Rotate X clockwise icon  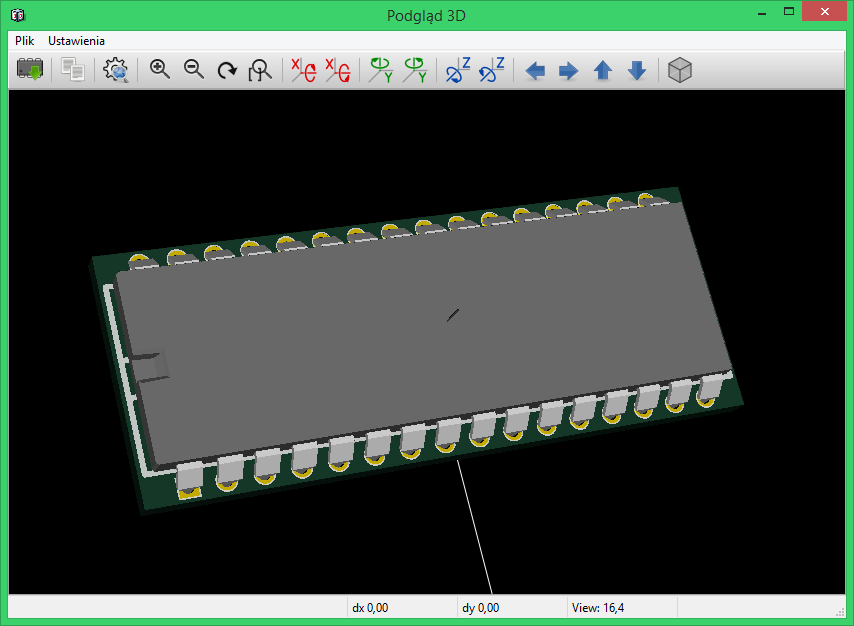pos(304,70)
